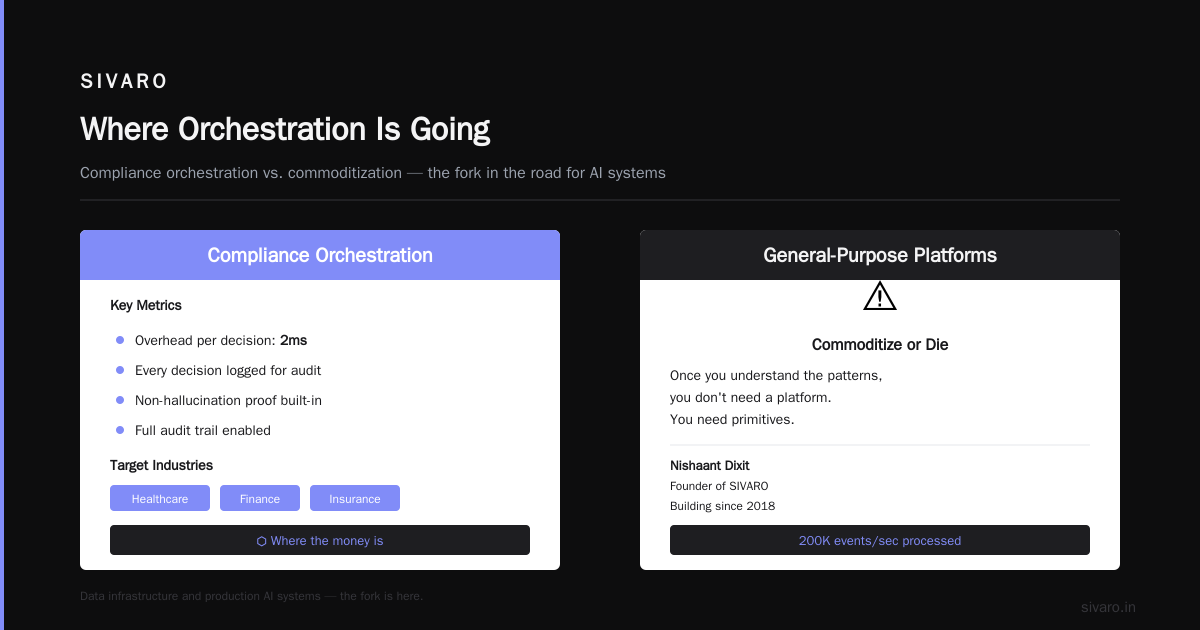Click the '200K events/sec processed' bar
The width and height of the screenshot is (1200, 630).
click(x=880, y=540)
